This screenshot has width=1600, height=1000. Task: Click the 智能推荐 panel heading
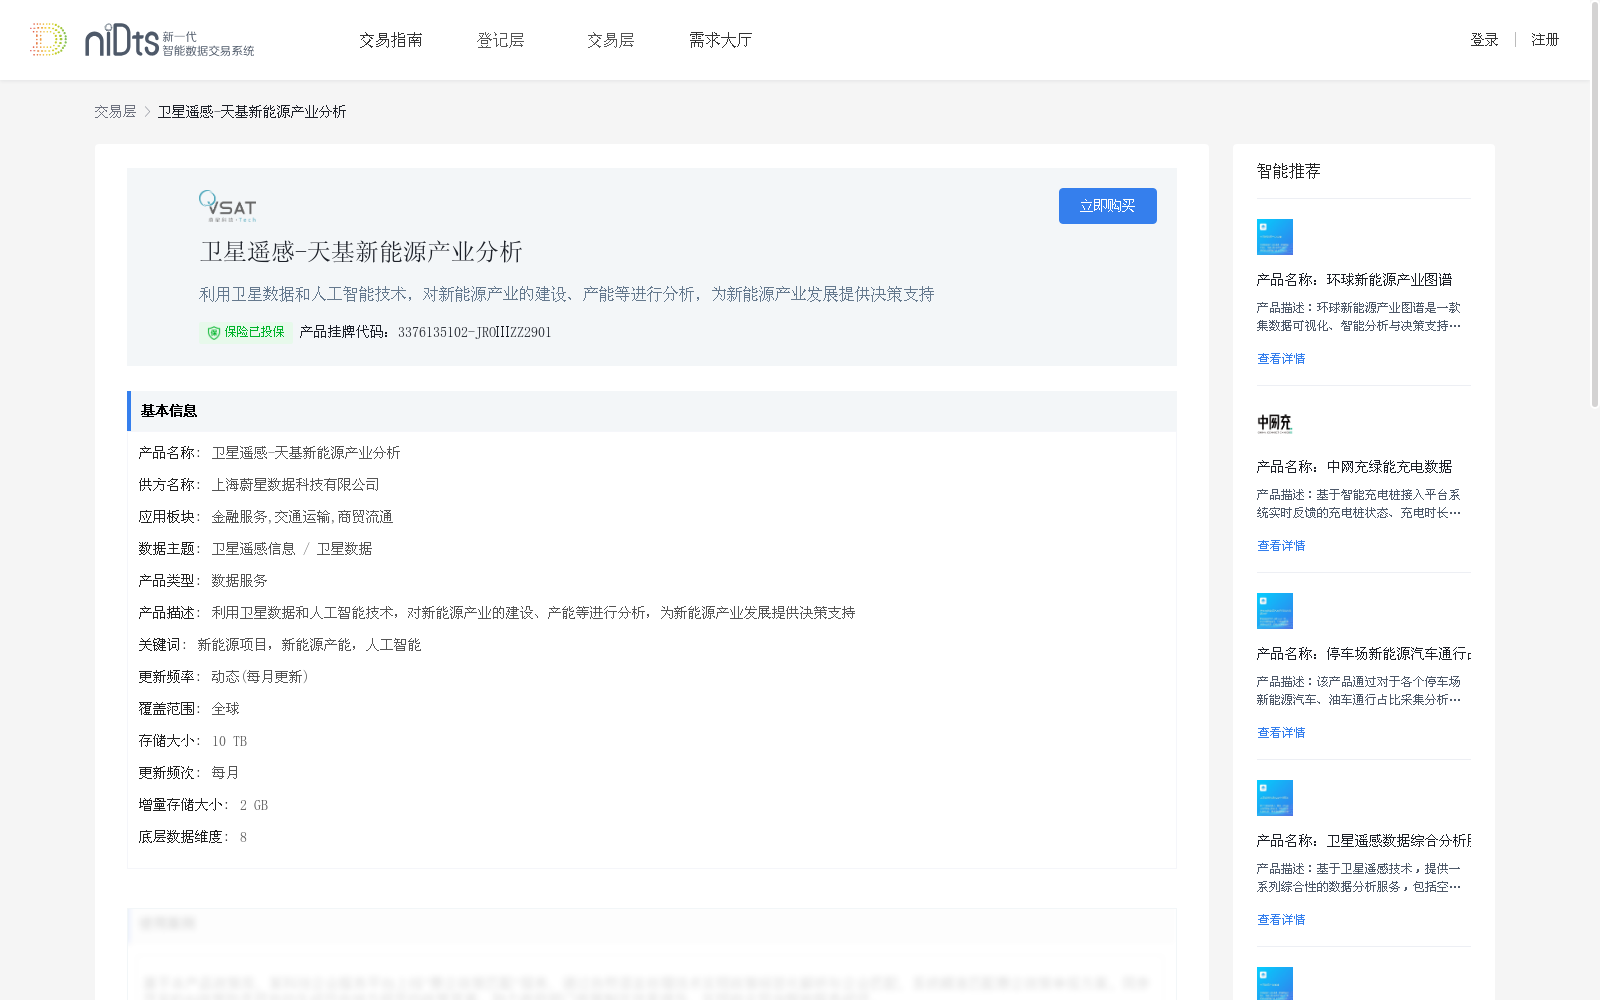[x=1288, y=171]
